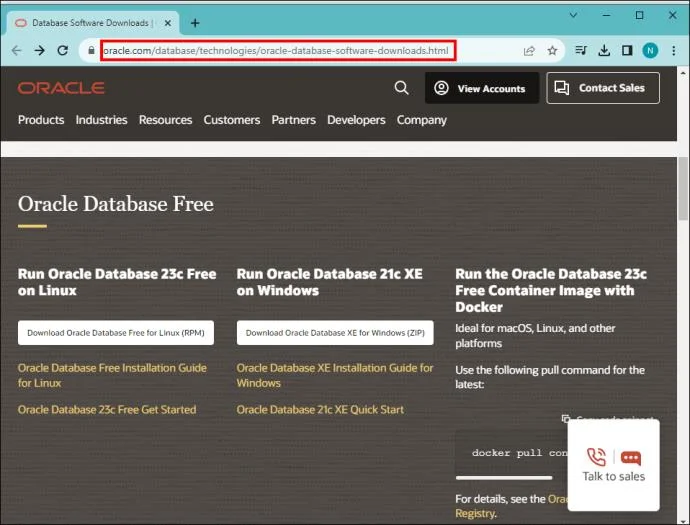
Task: Download Oracle Database Free for Linux (RPM)
Action: tap(116, 333)
